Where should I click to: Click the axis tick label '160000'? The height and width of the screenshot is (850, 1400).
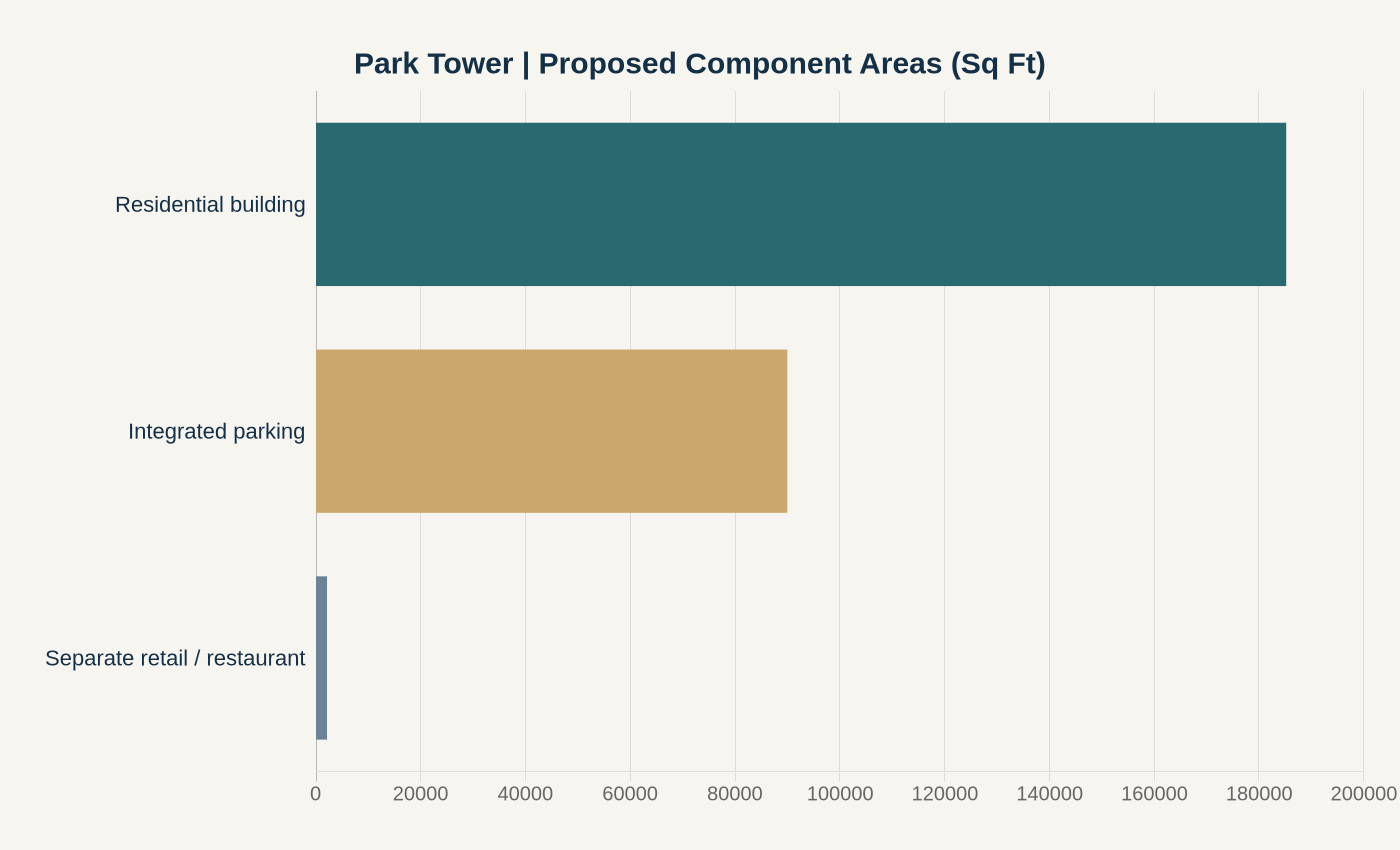pos(1154,794)
